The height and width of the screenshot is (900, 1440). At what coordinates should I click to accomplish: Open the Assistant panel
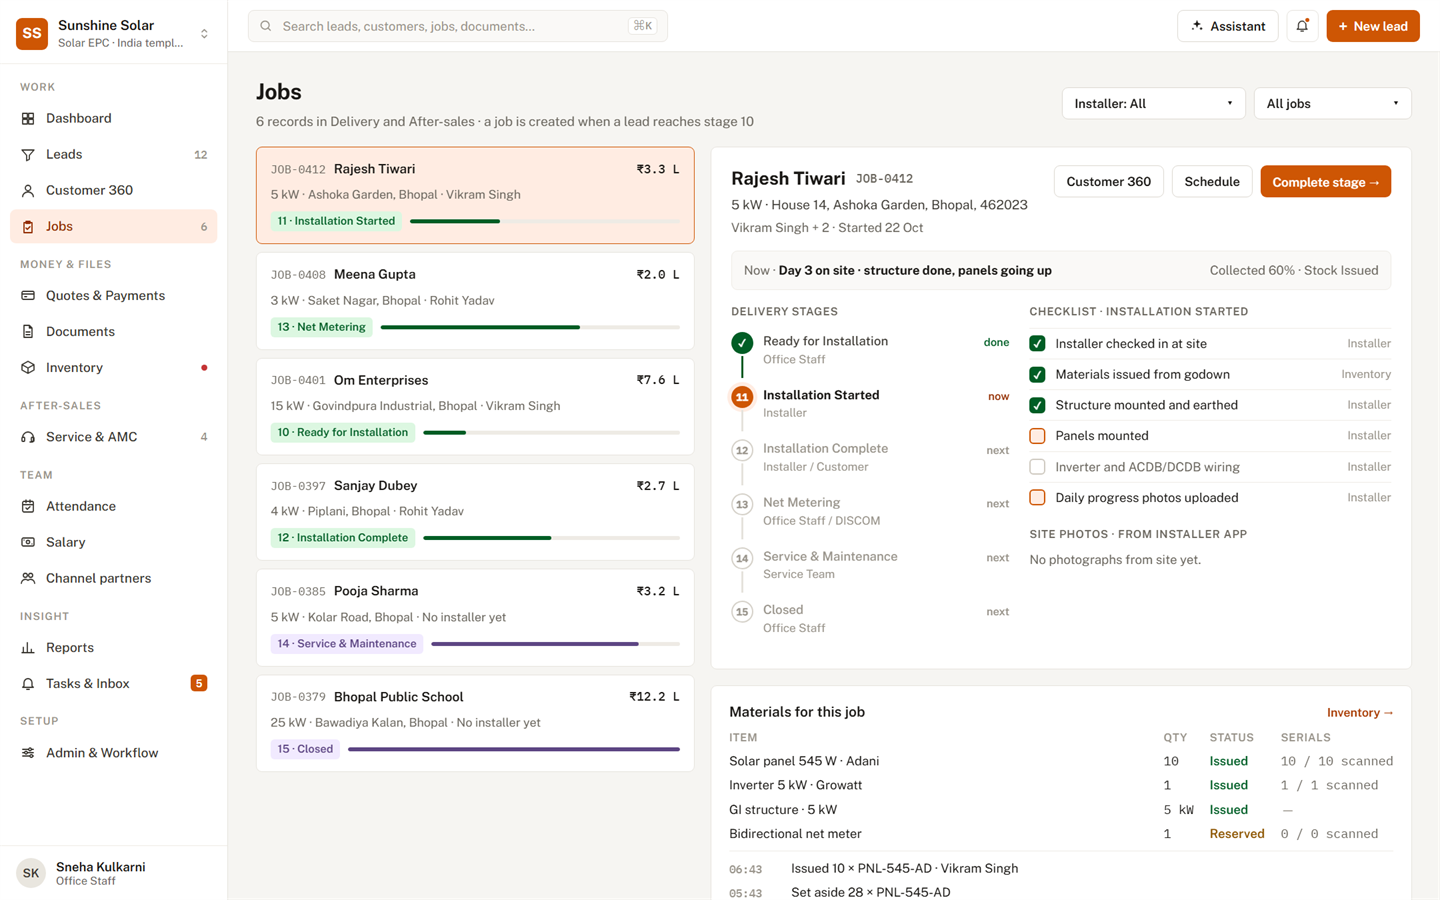pos(1228,26)
